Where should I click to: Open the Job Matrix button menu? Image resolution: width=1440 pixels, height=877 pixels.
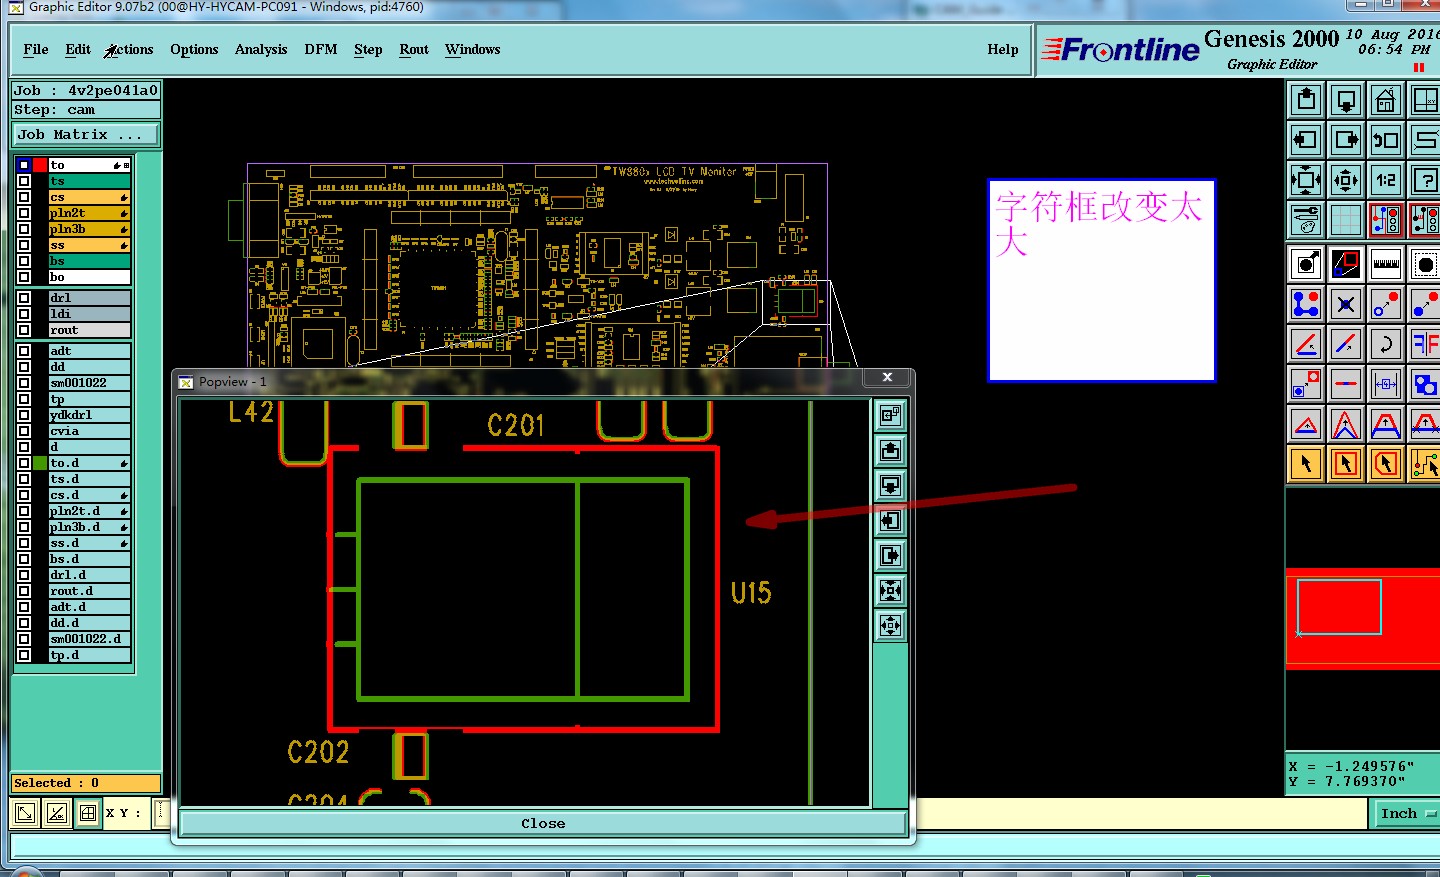(87, 135)
